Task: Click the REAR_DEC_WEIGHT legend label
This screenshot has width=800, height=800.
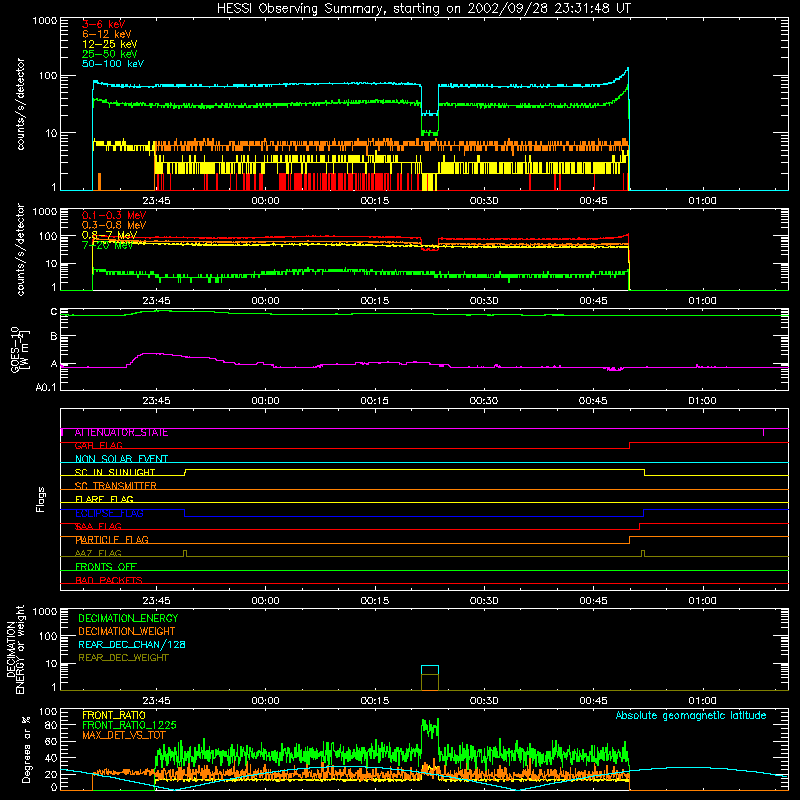Action: pyautogui.click(x=123, y=658)
